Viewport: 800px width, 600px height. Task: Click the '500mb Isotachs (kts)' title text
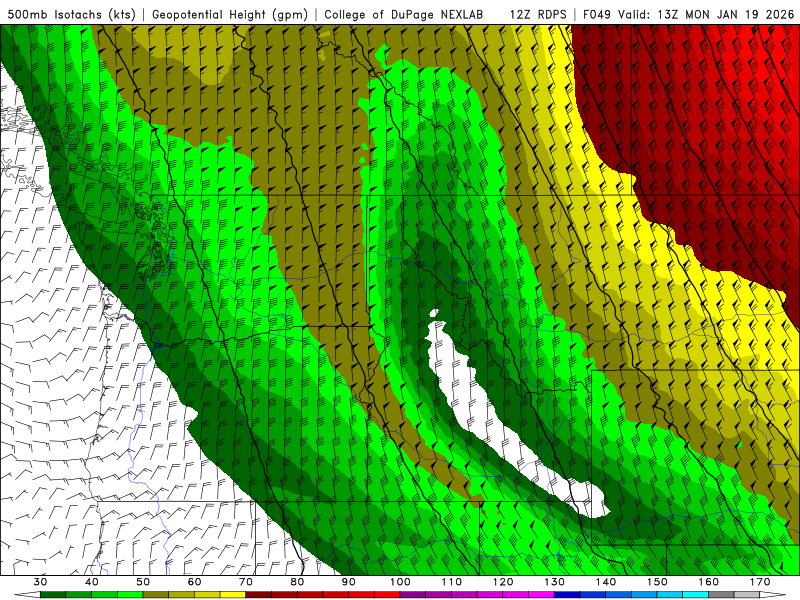pyautogui.click(x=71, y=14)
